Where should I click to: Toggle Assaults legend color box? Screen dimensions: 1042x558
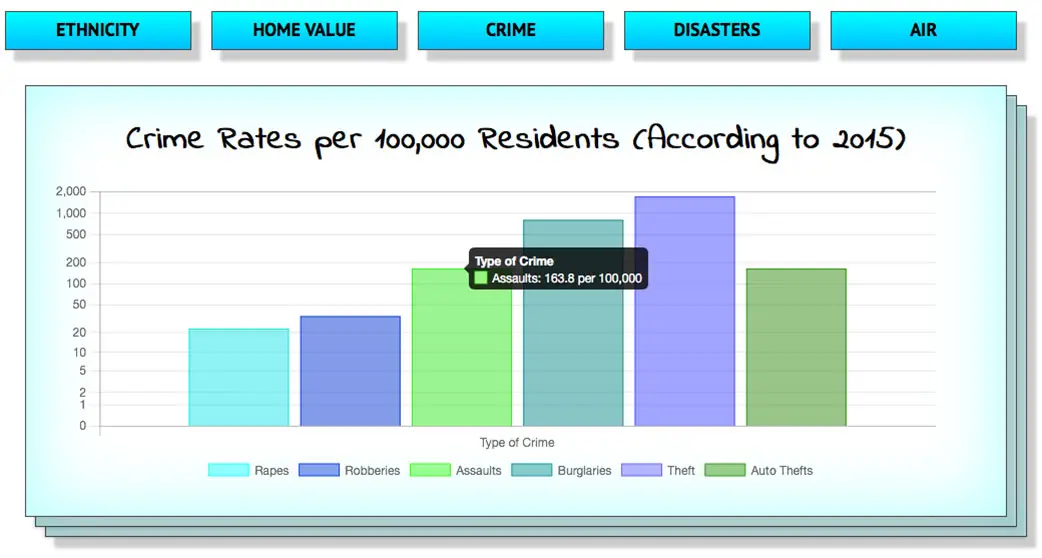pos(430,470)
